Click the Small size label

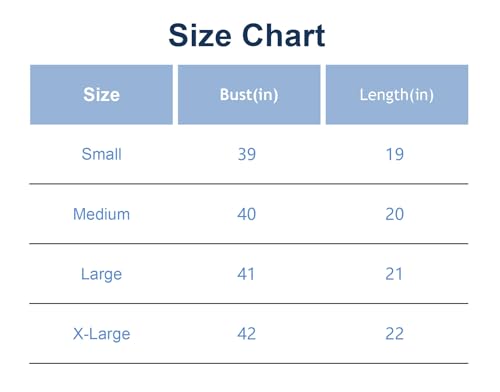click(x=101, y=154)
